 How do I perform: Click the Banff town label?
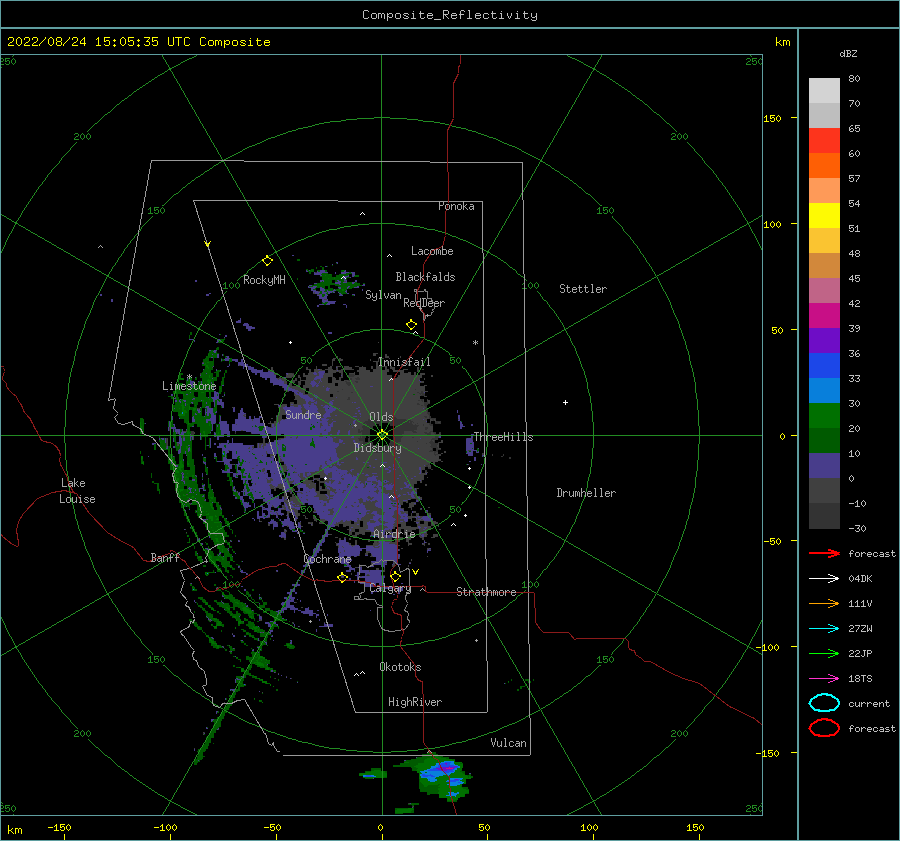coord(165,557)
